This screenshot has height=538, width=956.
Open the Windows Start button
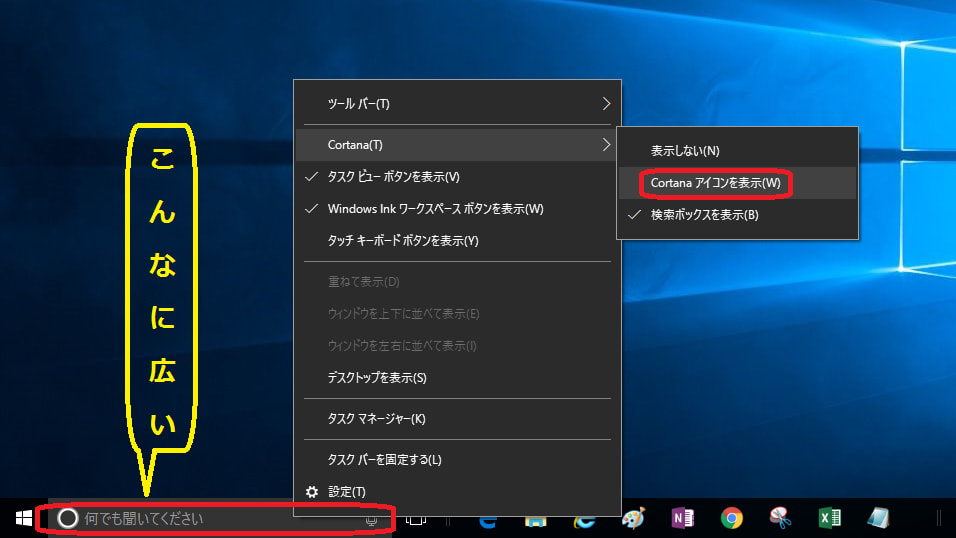(23, 518)
